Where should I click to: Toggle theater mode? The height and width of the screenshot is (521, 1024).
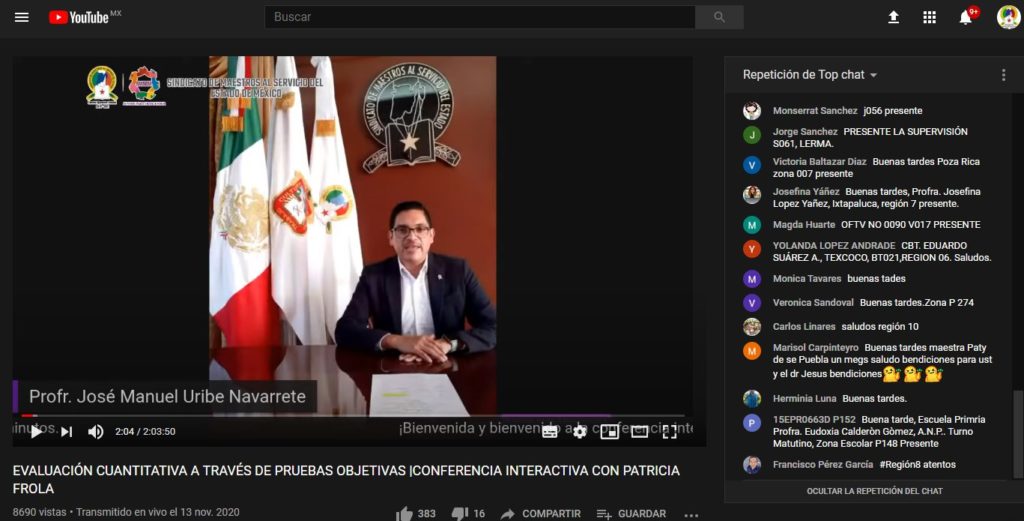[639, 432]
